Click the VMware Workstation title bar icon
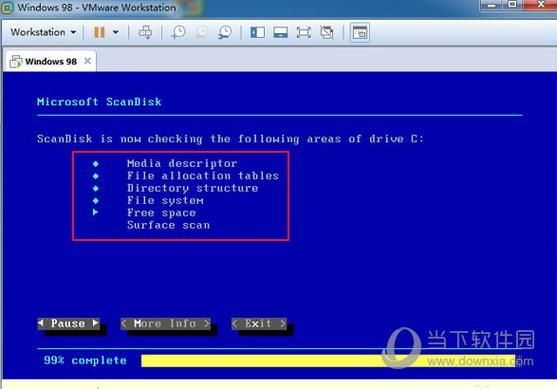 coord(7,8)
